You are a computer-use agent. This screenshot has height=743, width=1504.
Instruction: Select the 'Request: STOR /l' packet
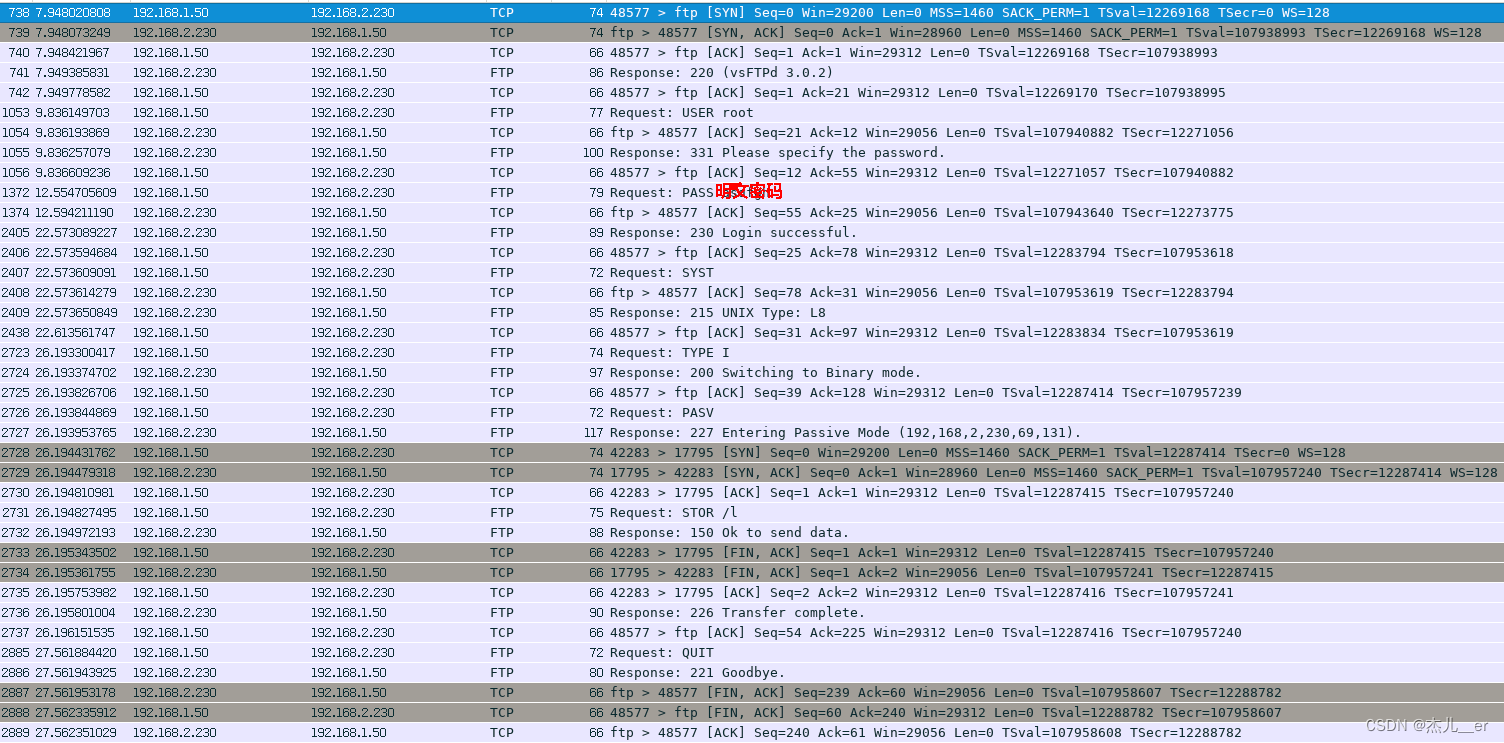[x=752, y=513]
